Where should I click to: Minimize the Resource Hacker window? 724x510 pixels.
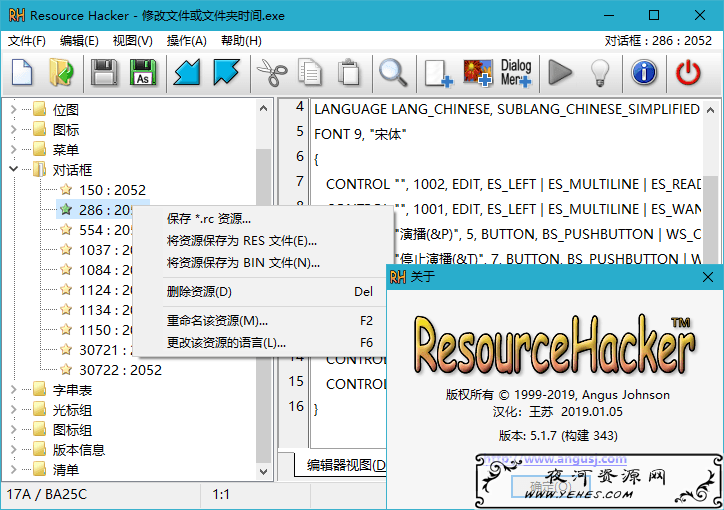(x=609, y=15)
